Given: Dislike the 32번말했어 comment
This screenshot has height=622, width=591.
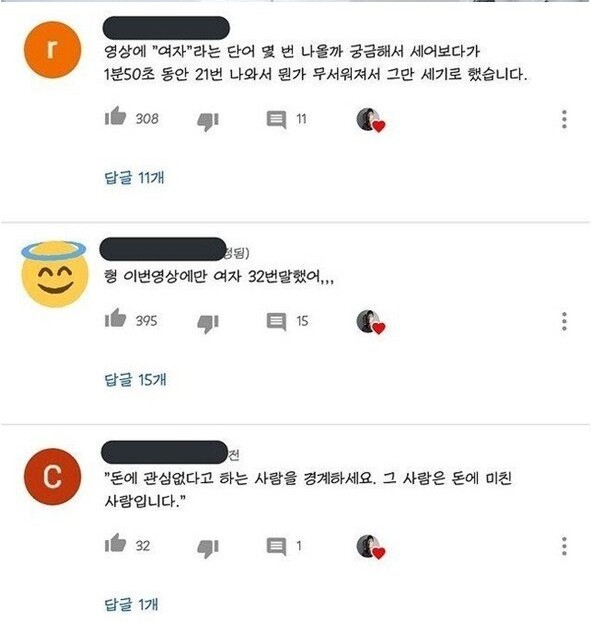Looking at the screenshot, I should (x=208, y=323).
